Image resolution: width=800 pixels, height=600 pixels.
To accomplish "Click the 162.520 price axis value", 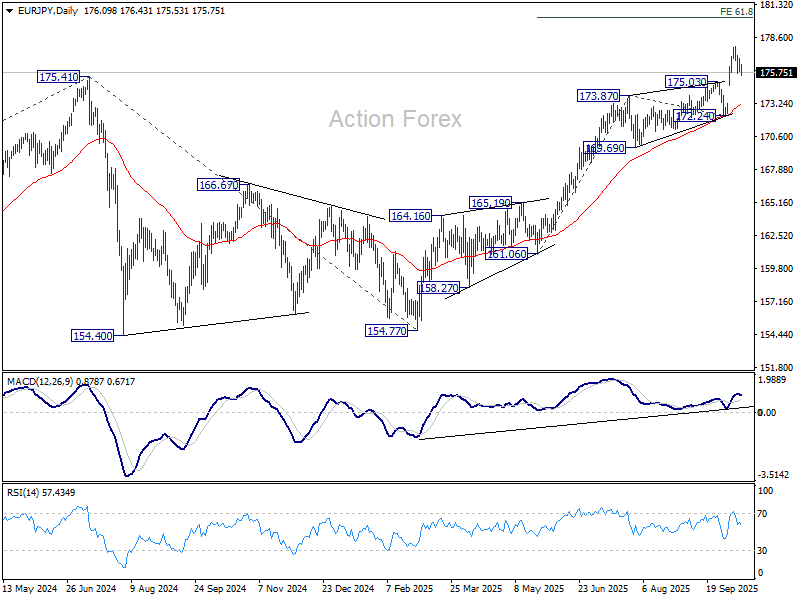I will tap(777, 236).
